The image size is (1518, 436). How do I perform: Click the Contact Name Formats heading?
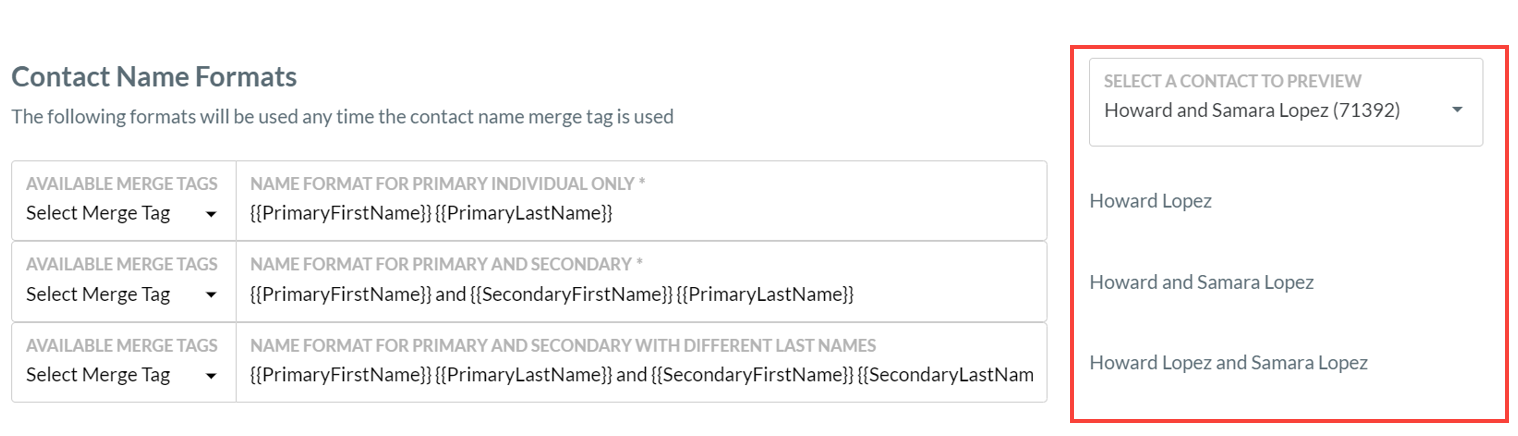coord(154,76)
